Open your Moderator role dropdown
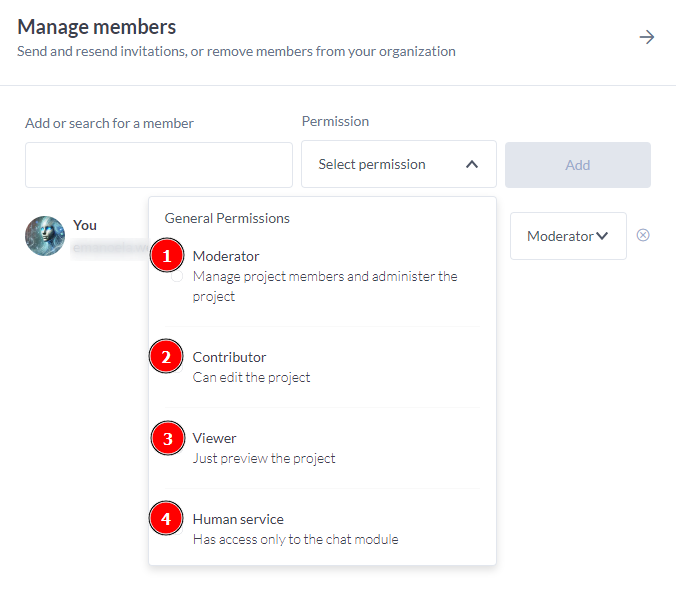 click(568, 236)
